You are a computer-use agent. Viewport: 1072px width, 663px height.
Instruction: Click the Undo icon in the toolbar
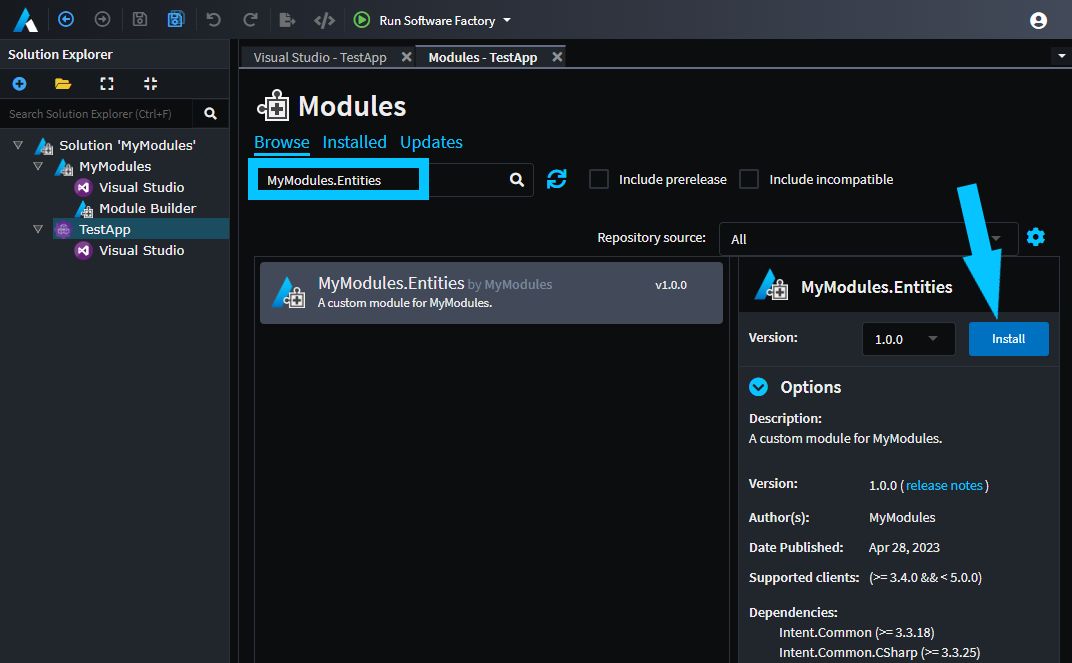point(212,20)
